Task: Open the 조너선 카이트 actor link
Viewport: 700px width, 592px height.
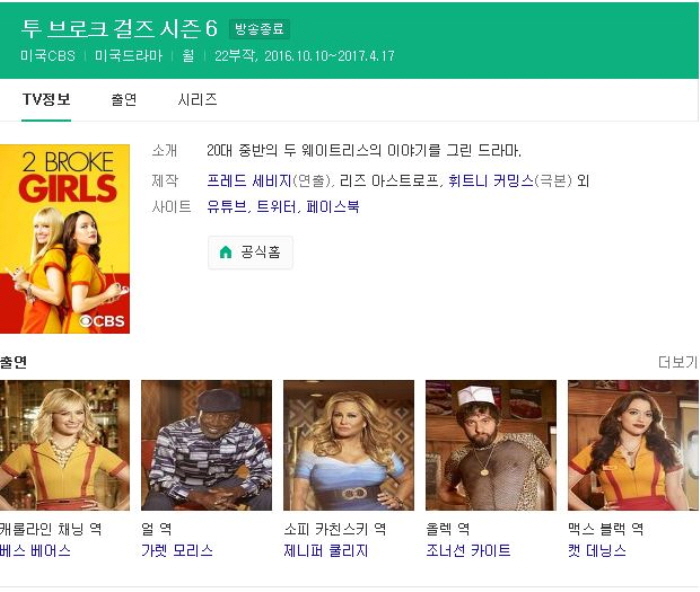Action: point(468,551)
